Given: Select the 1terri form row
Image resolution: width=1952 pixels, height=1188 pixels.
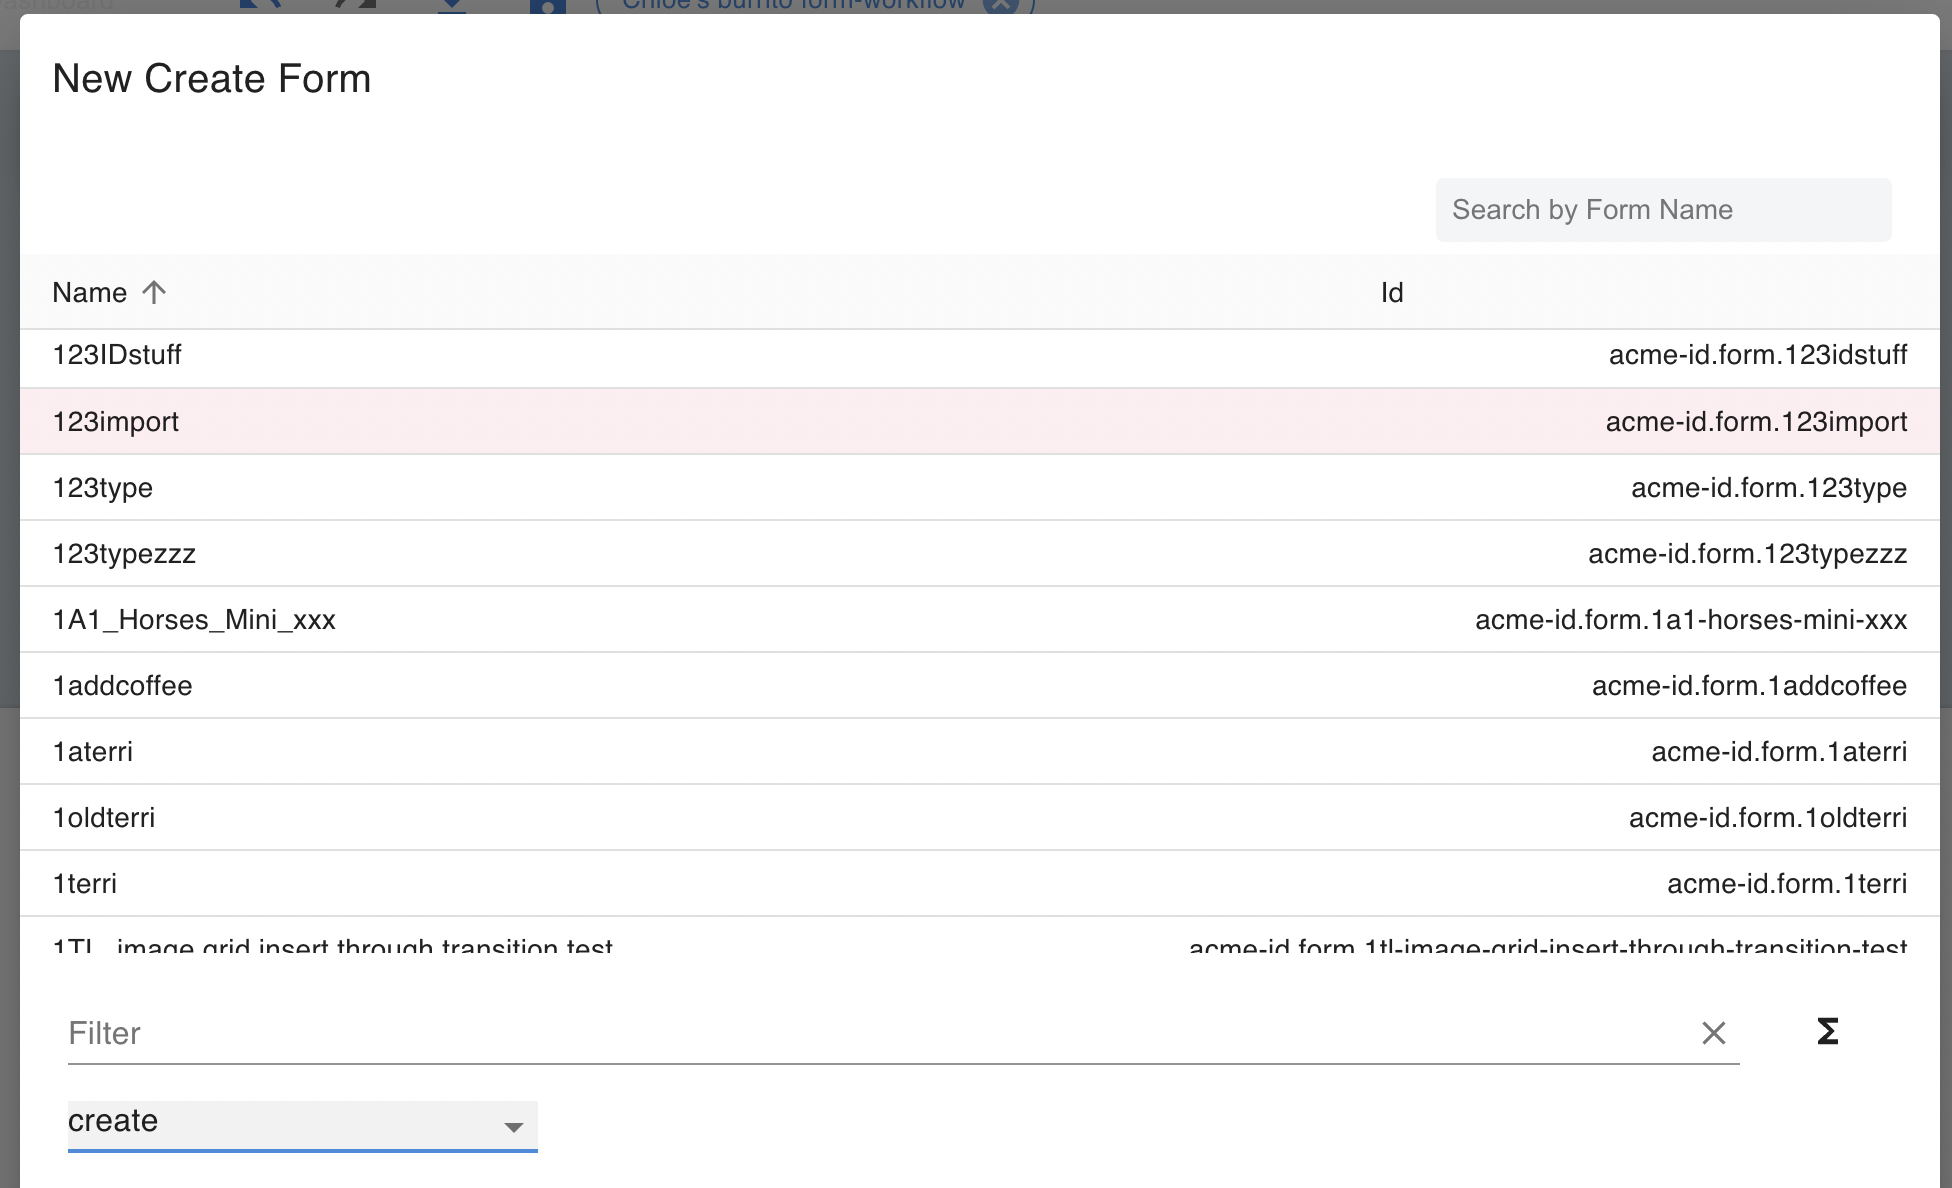Looking at the screenshot, I should tap(85, 884).
